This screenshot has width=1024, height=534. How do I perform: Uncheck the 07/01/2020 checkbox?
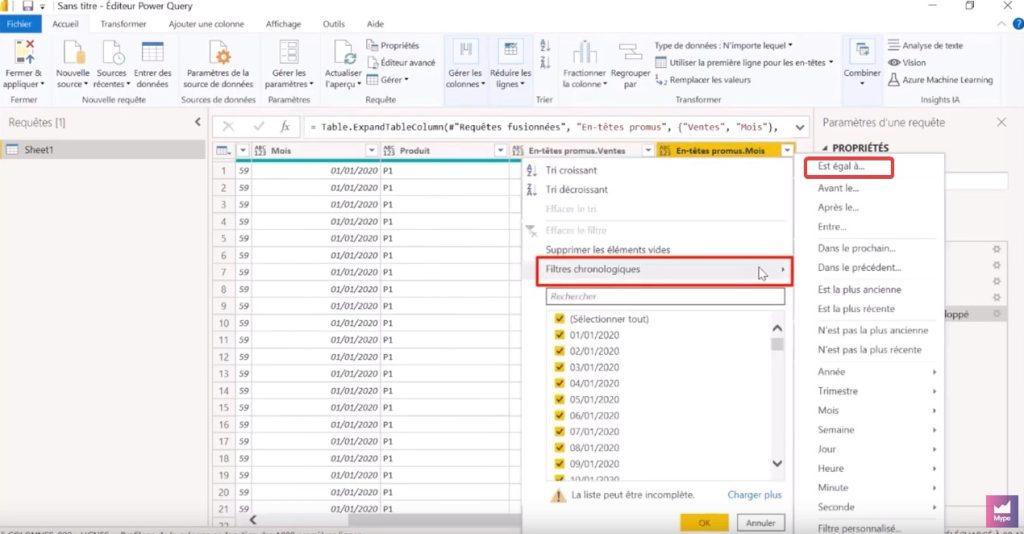click(559, 432)
